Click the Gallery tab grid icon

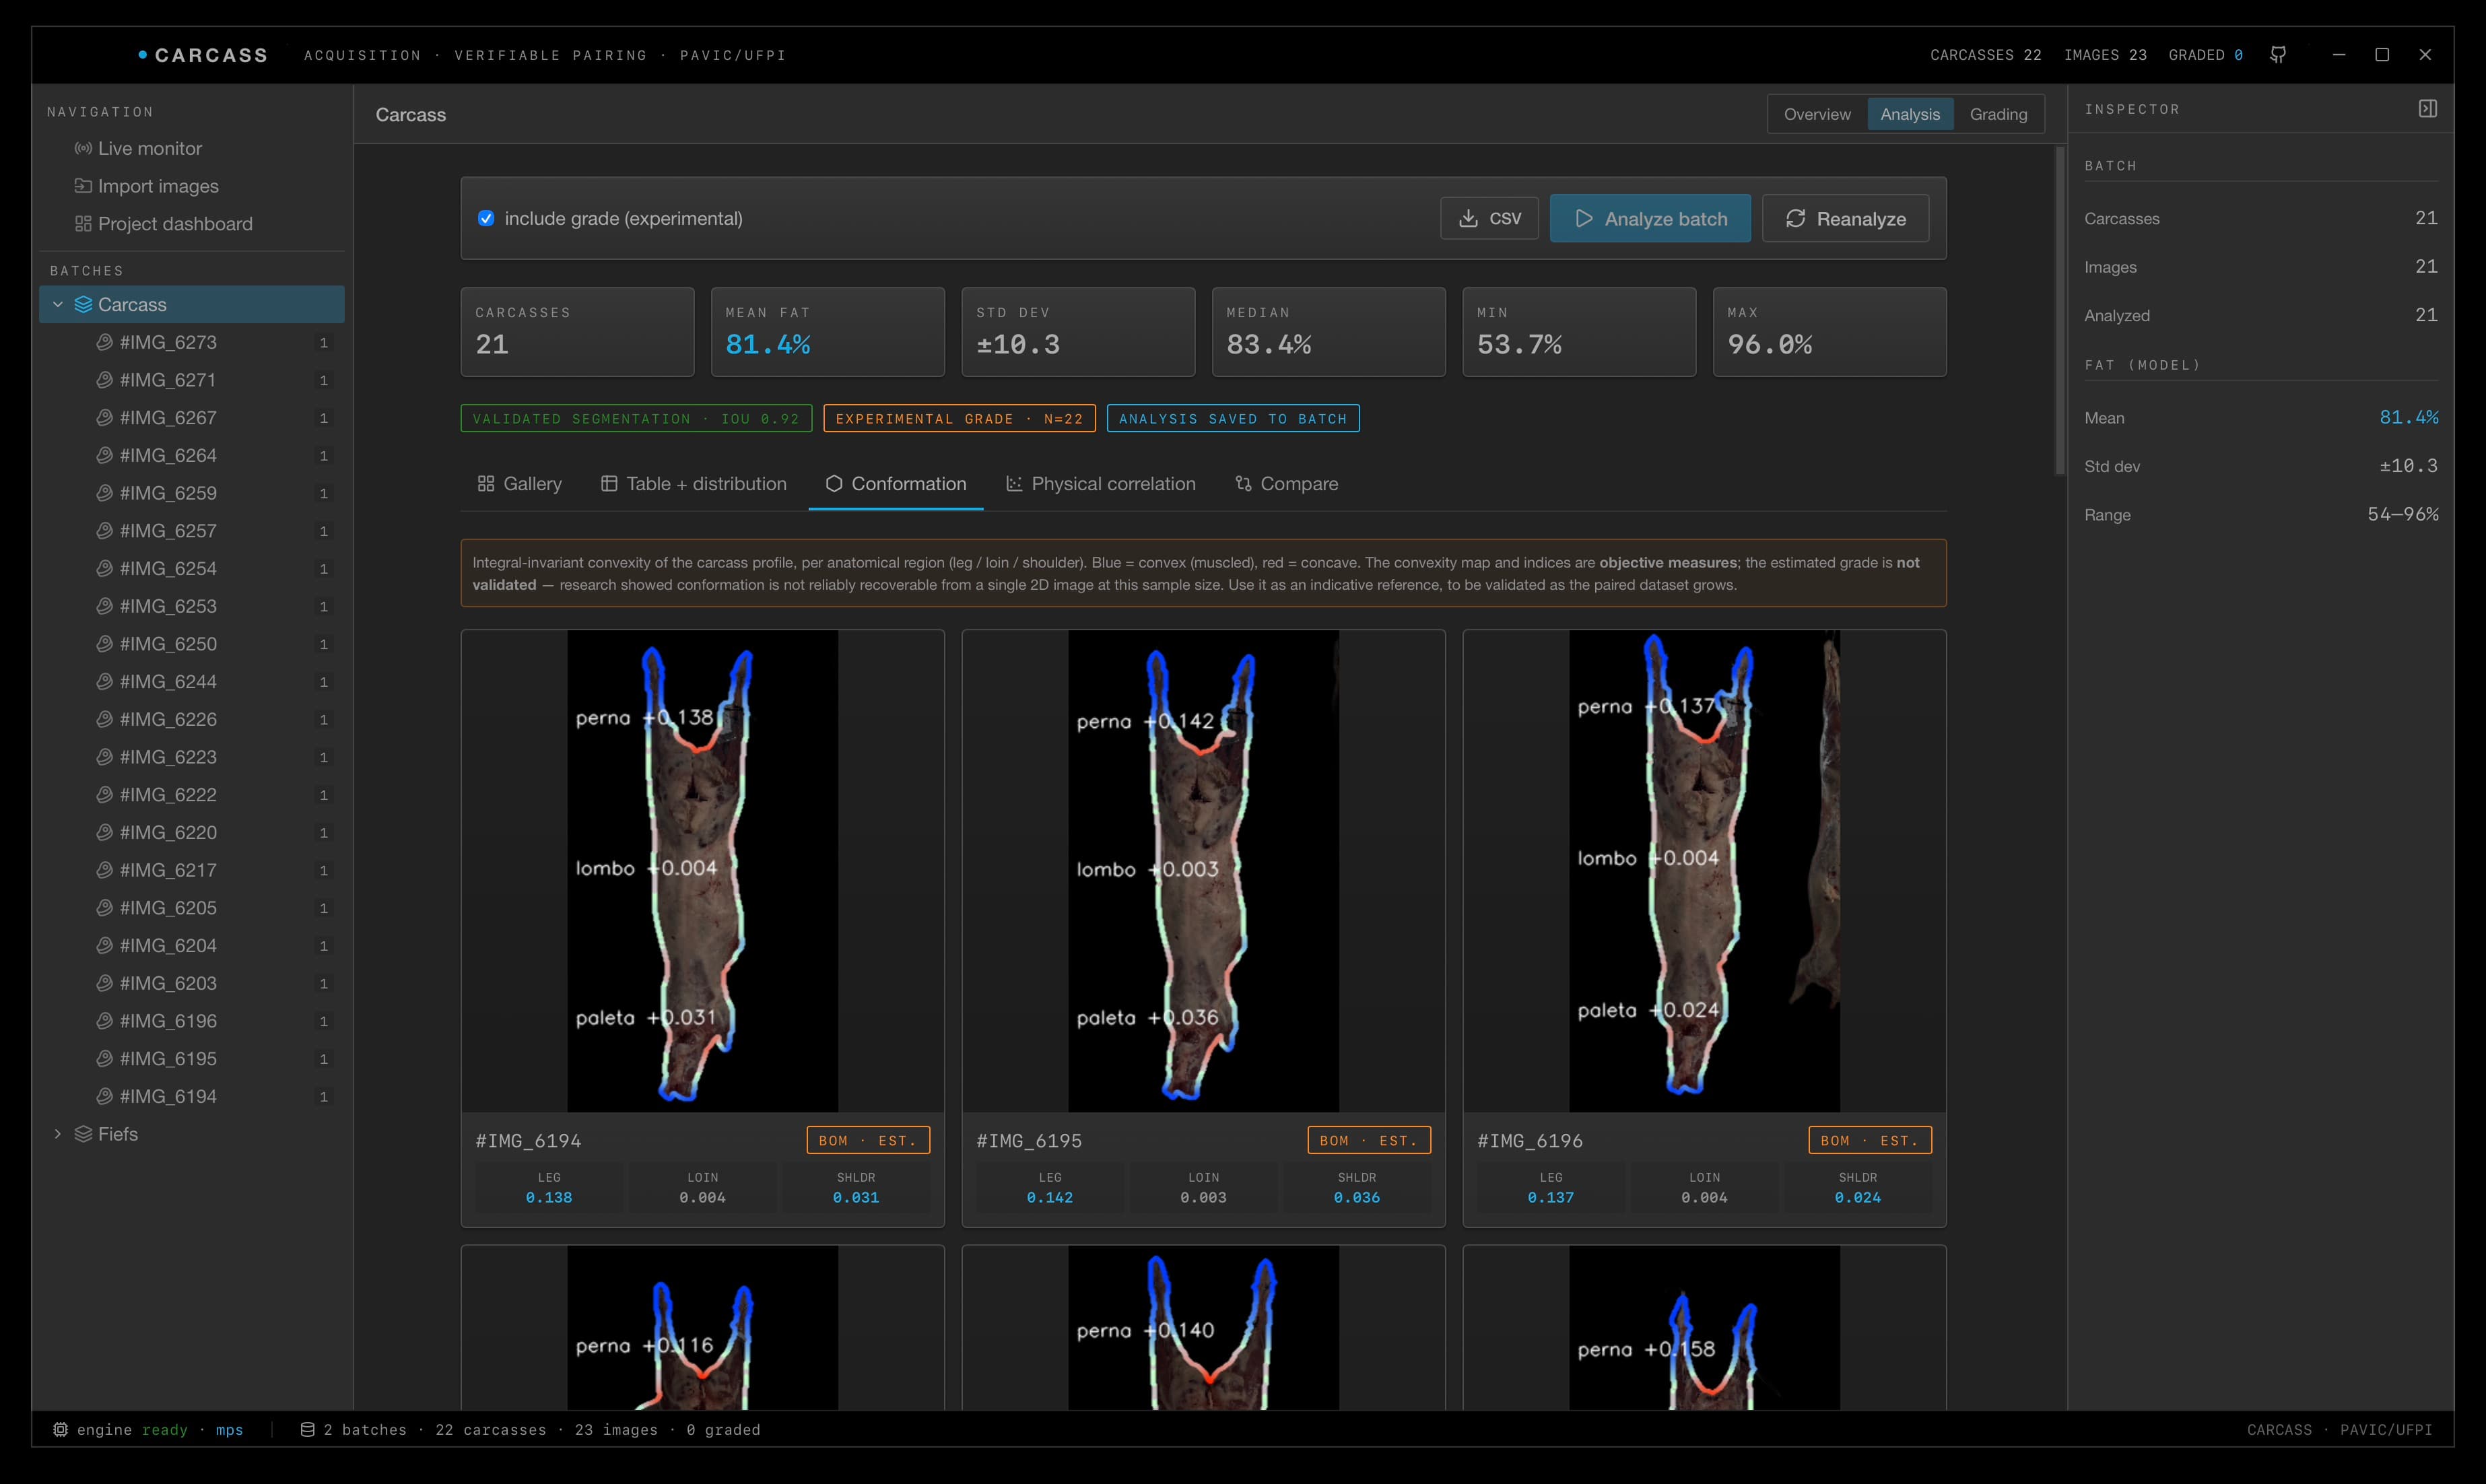click(486, 484)
